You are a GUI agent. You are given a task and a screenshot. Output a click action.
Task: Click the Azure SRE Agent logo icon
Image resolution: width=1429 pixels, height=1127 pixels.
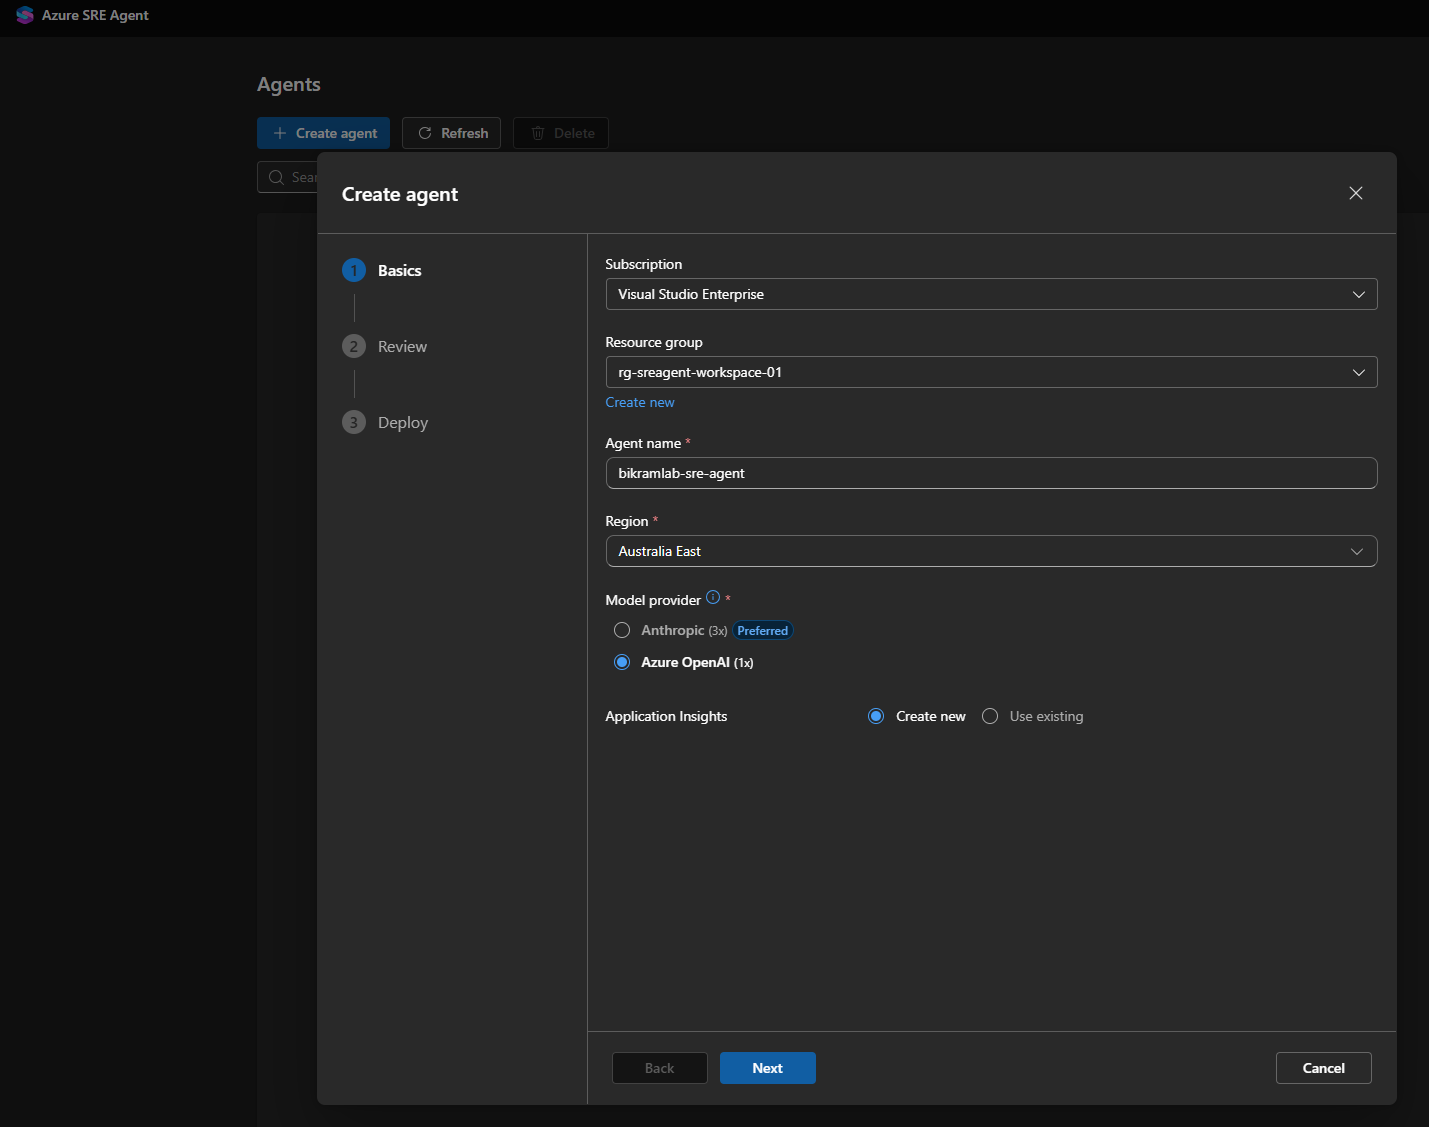[x=25, y=15]
